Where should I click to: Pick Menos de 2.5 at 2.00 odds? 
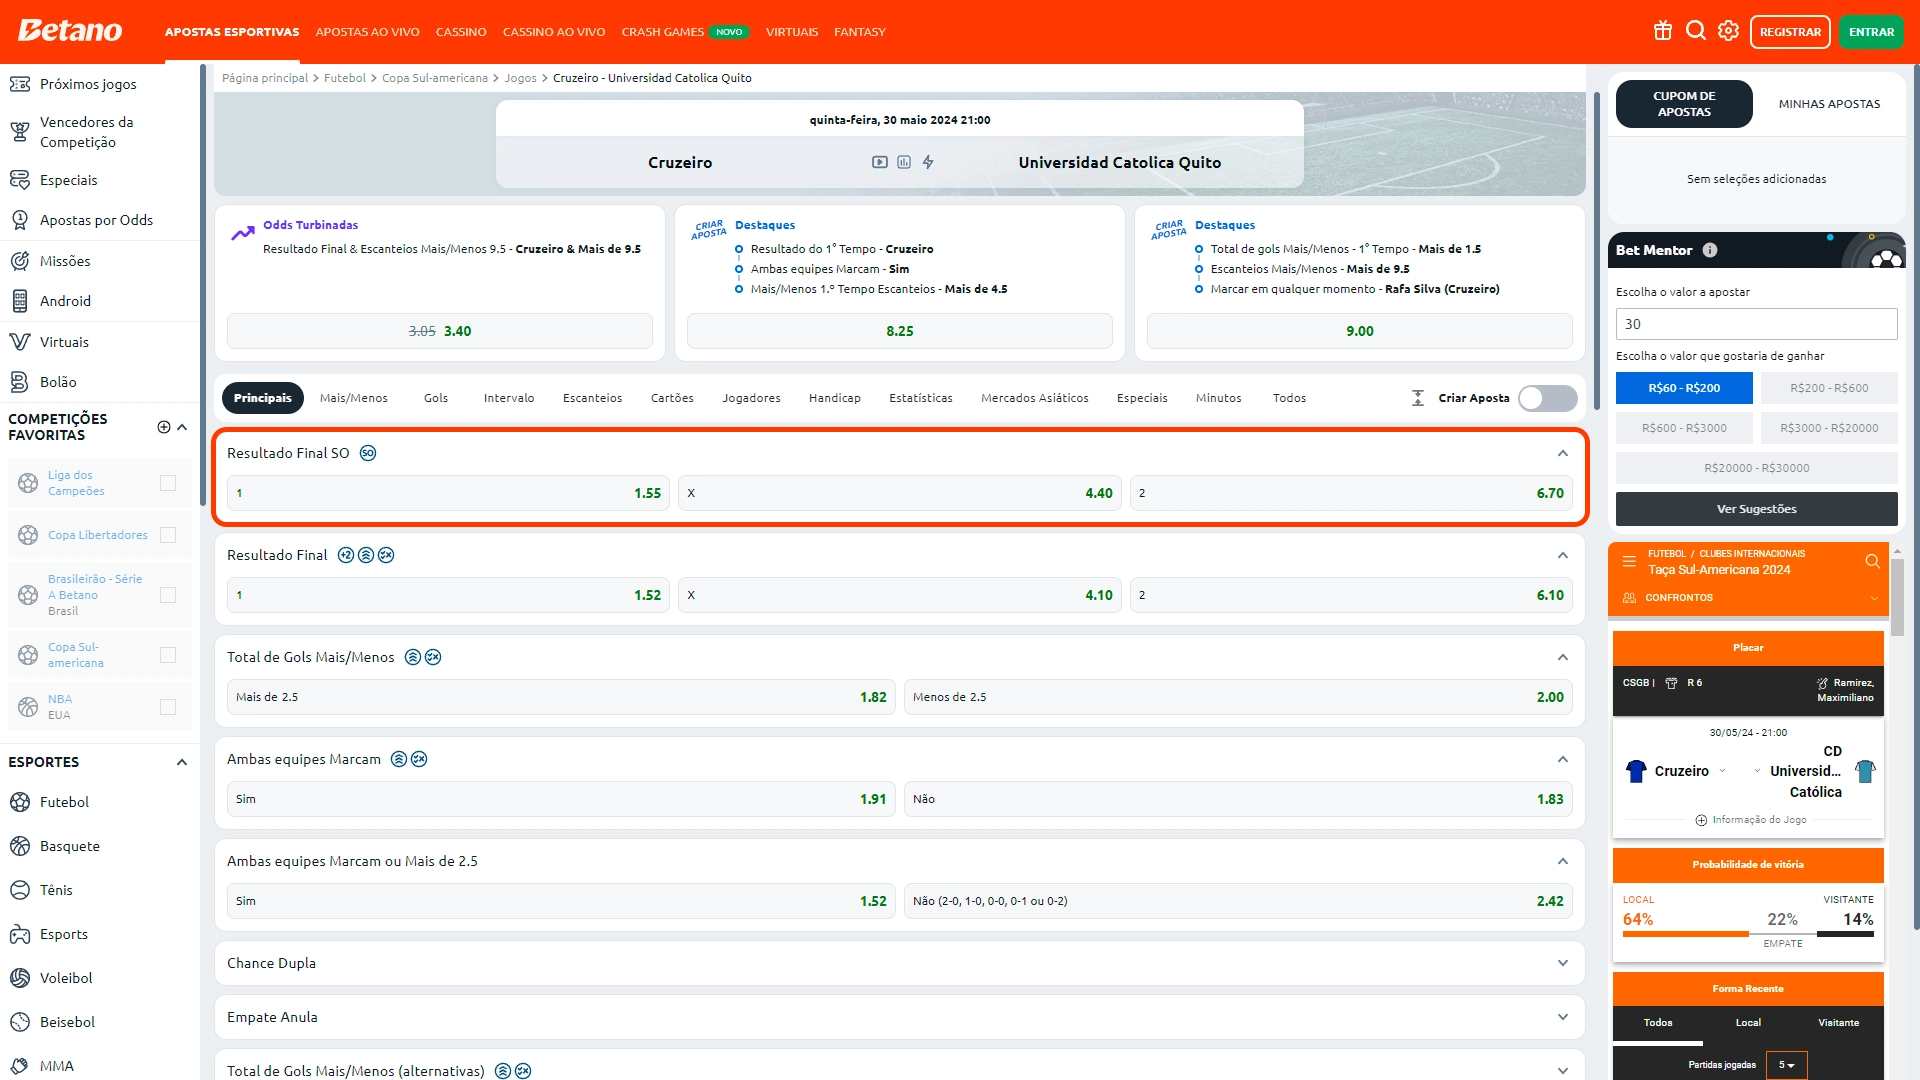coord(1240,697)
